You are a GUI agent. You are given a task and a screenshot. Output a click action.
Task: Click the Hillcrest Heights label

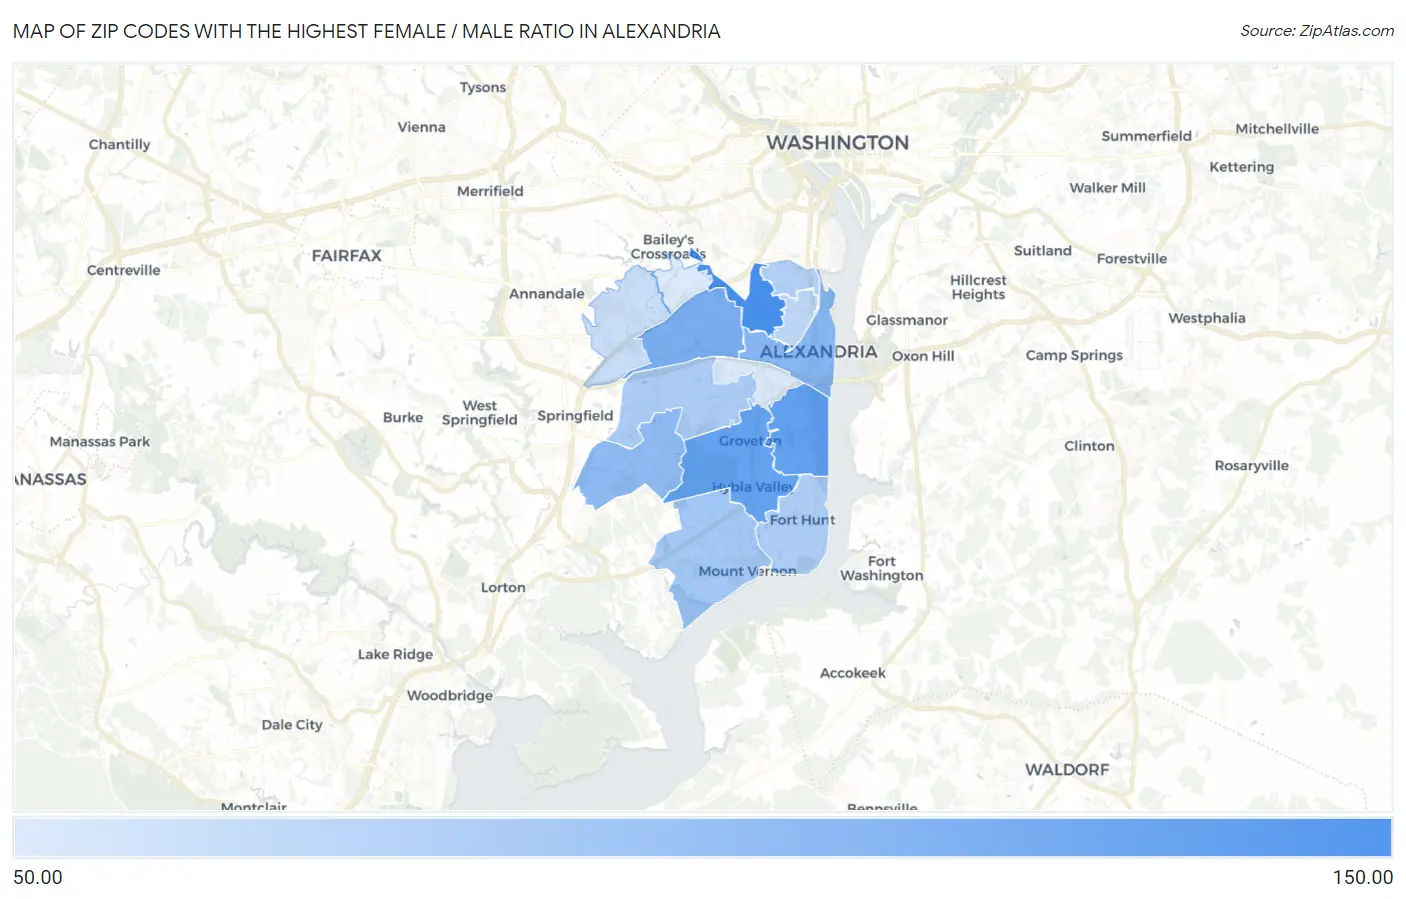point(978,288)
